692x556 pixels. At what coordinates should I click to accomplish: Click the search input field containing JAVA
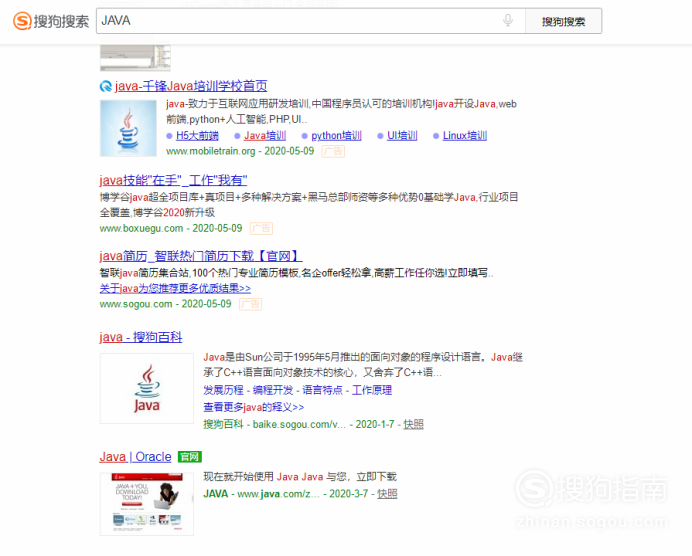(x=310, y=21)
